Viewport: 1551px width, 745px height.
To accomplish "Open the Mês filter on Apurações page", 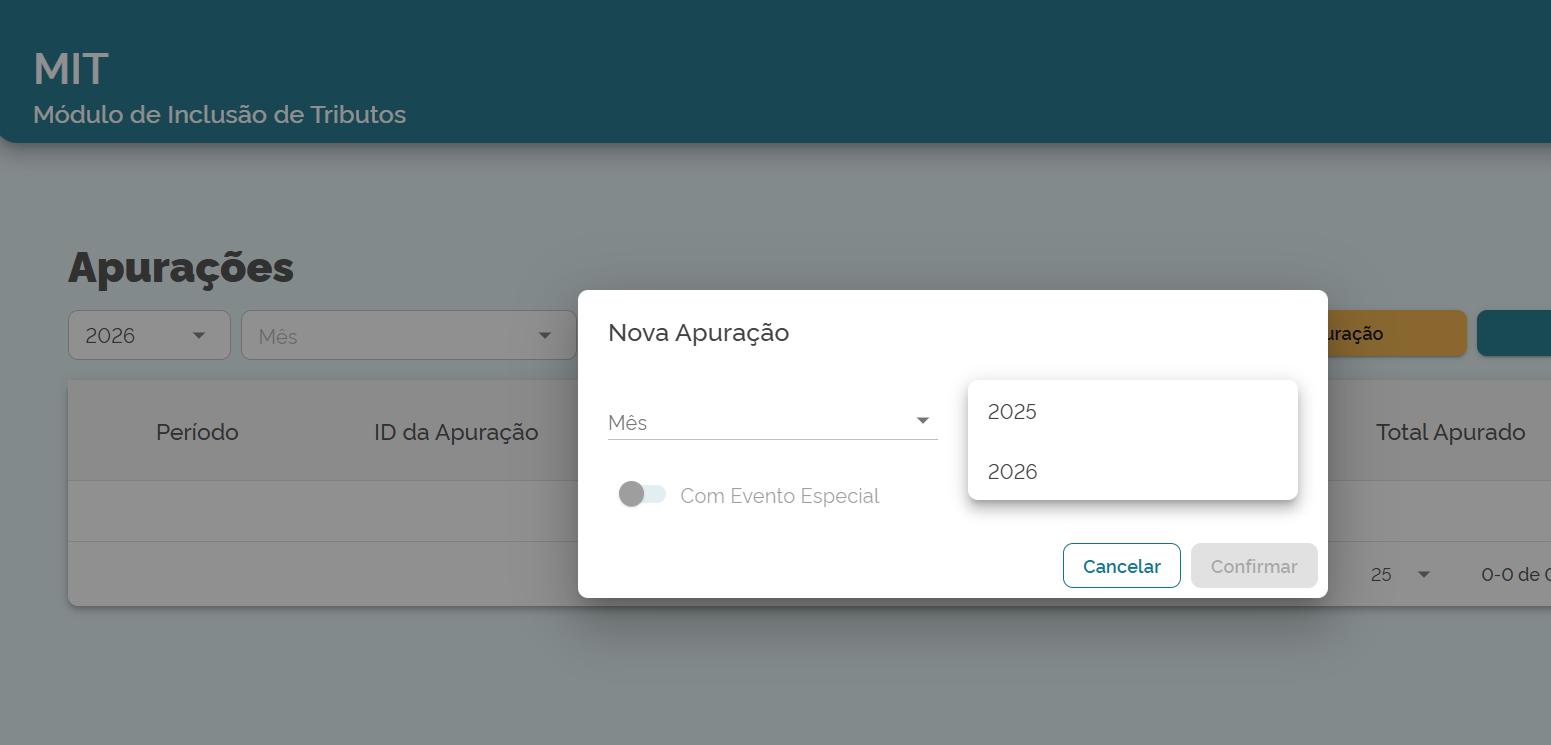I will 408,335.
